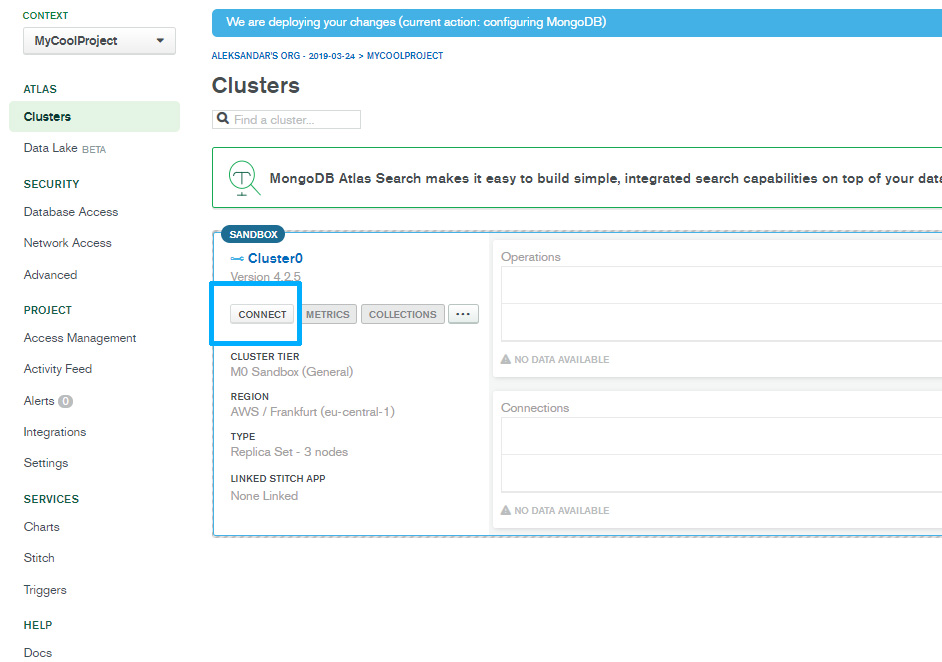942x662 pixels.
Task: Click the METRICS button
Action: (x=327, y=314)
